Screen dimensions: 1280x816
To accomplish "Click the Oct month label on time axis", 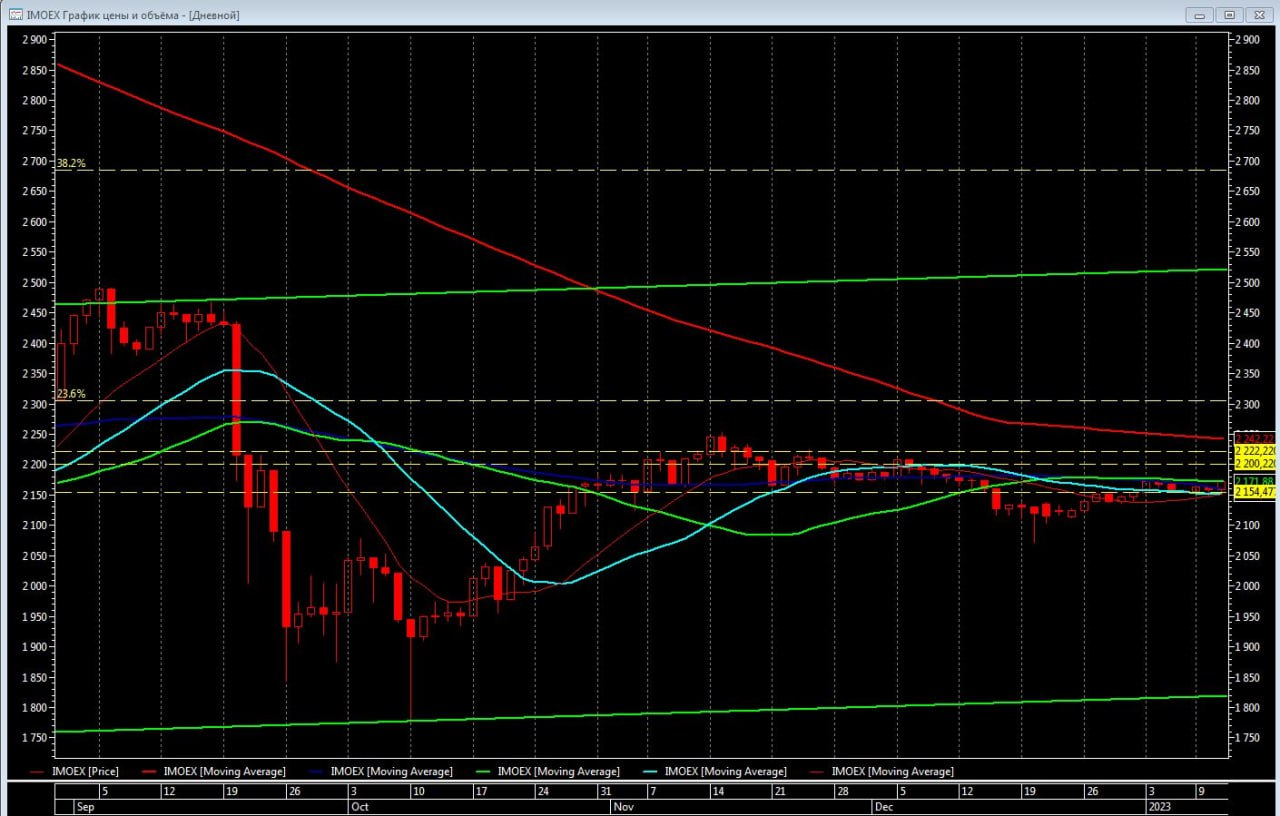I will pos(360,805).
